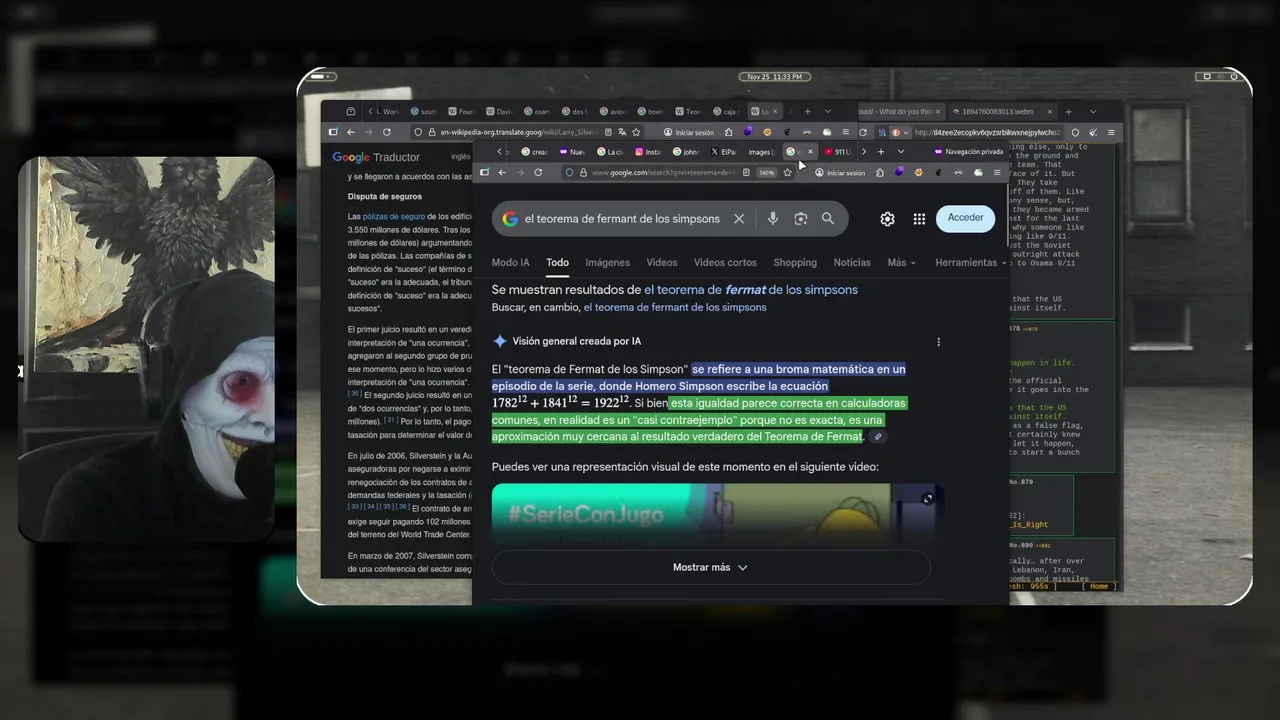Open new tab in the Wikipedia window
1280x720 pixels.
807,111
